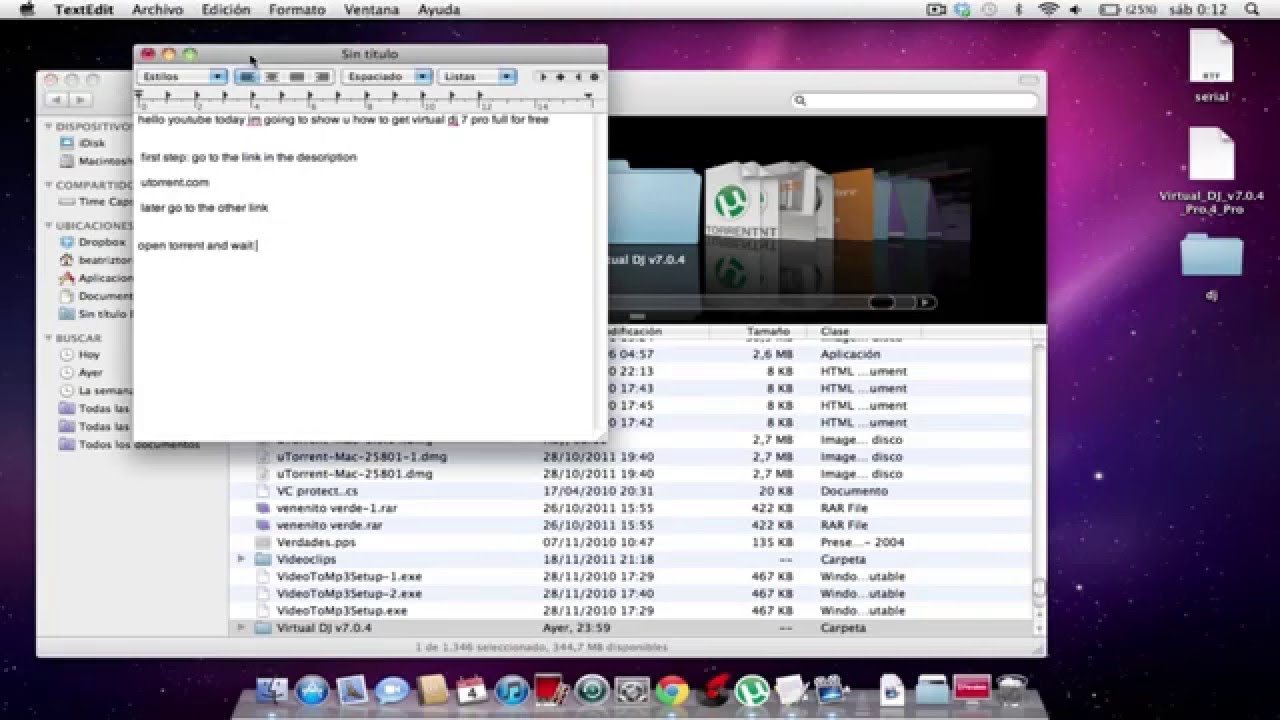
Task: Collapse the DISPOSITIVOS sidebar section
Action: pyautogui.click(x=49, y=127)
